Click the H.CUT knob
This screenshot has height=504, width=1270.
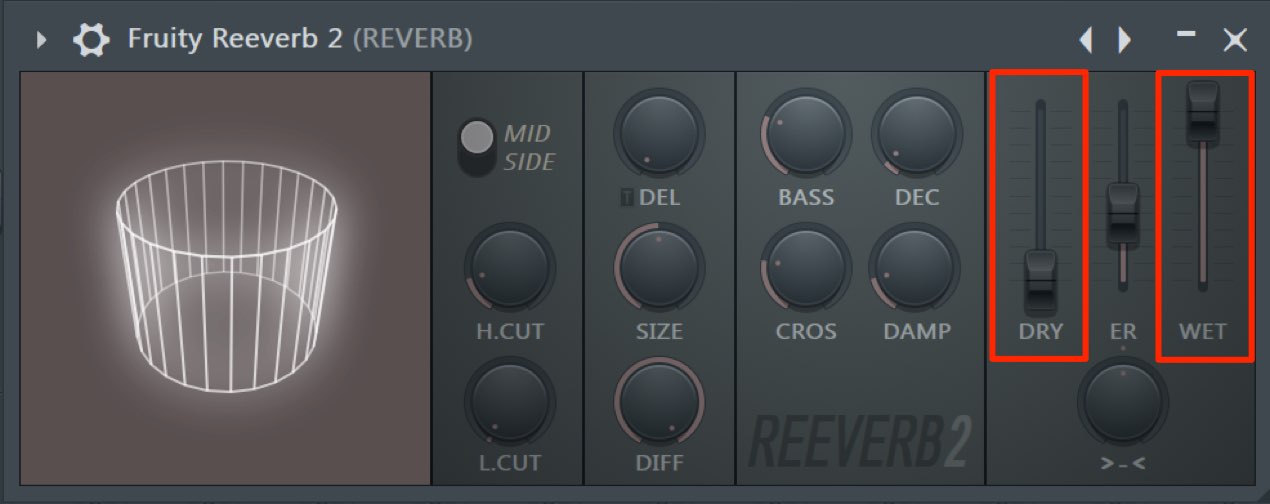click(509, 266)
